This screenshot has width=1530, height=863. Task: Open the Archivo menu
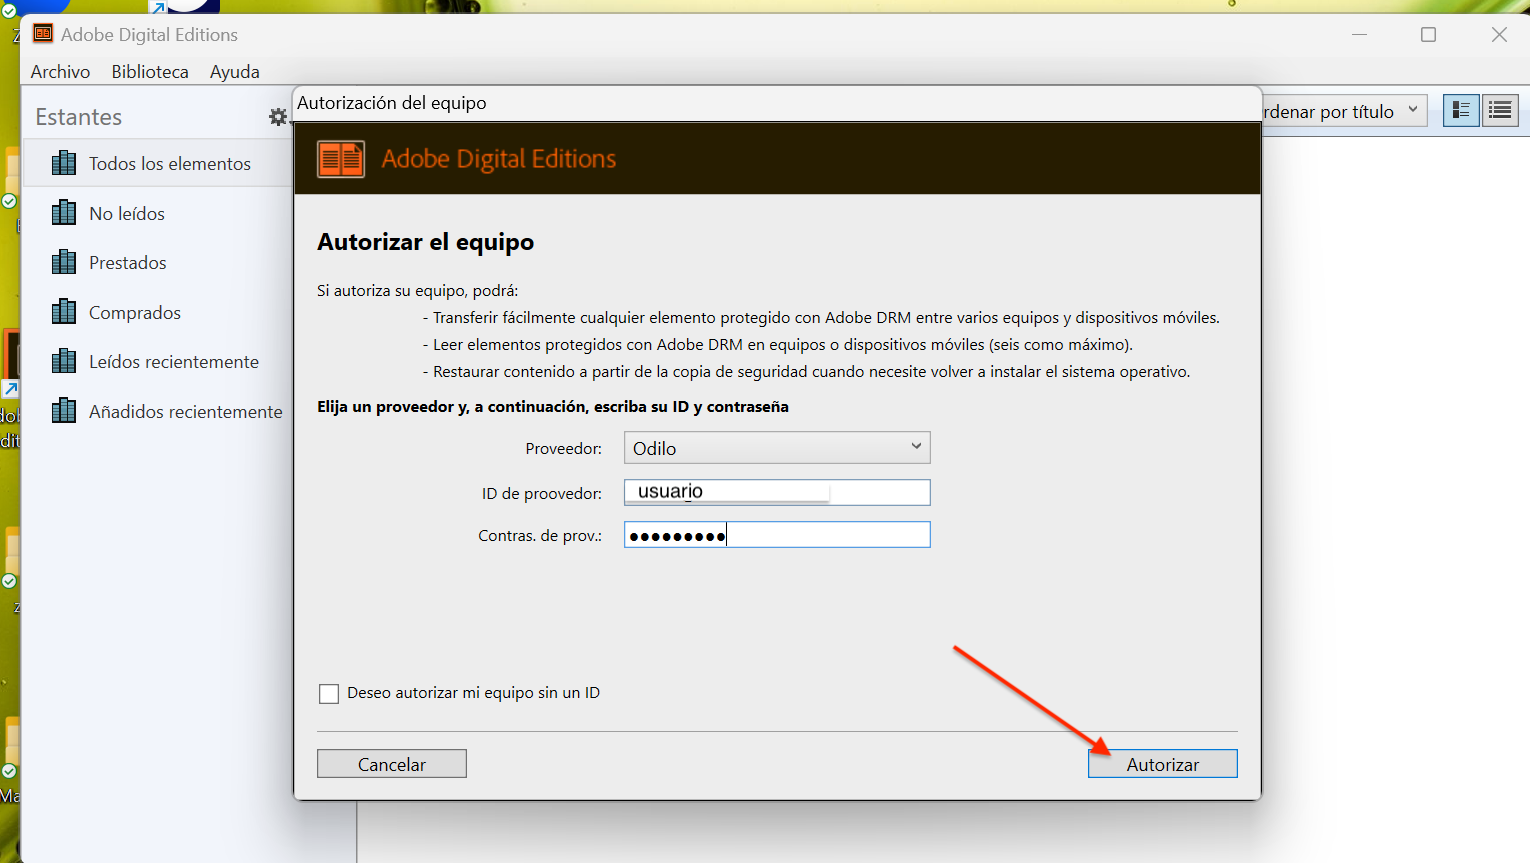click(60, 72)
